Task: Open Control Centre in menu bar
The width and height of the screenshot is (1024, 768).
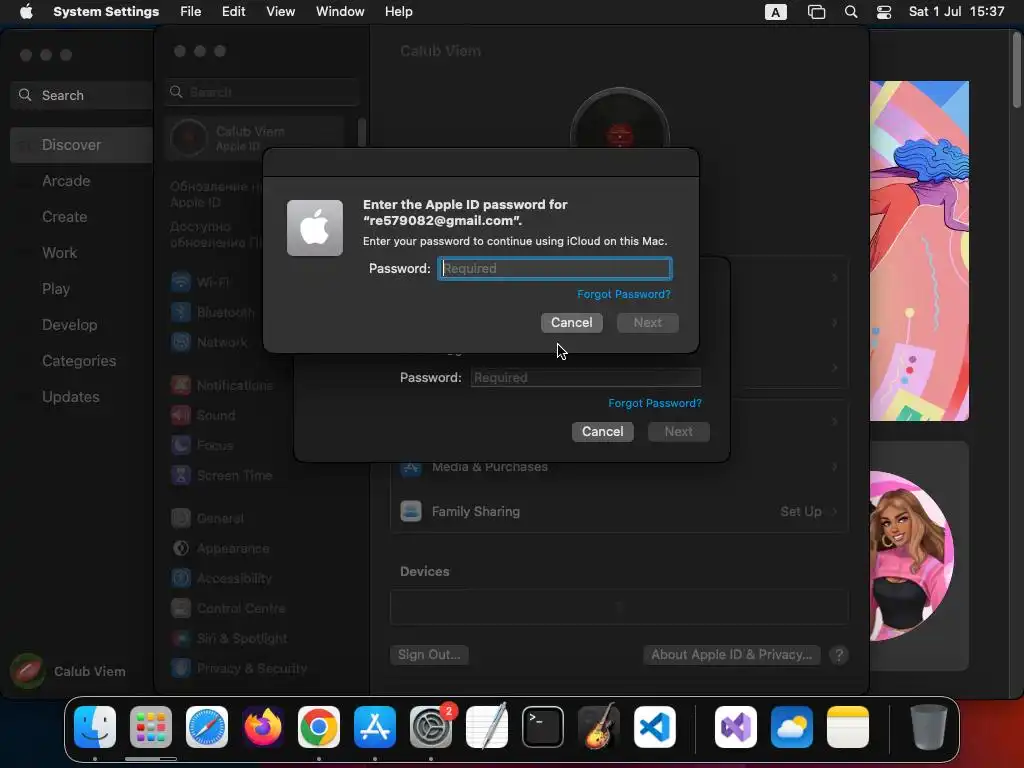Action: point(884,12)
